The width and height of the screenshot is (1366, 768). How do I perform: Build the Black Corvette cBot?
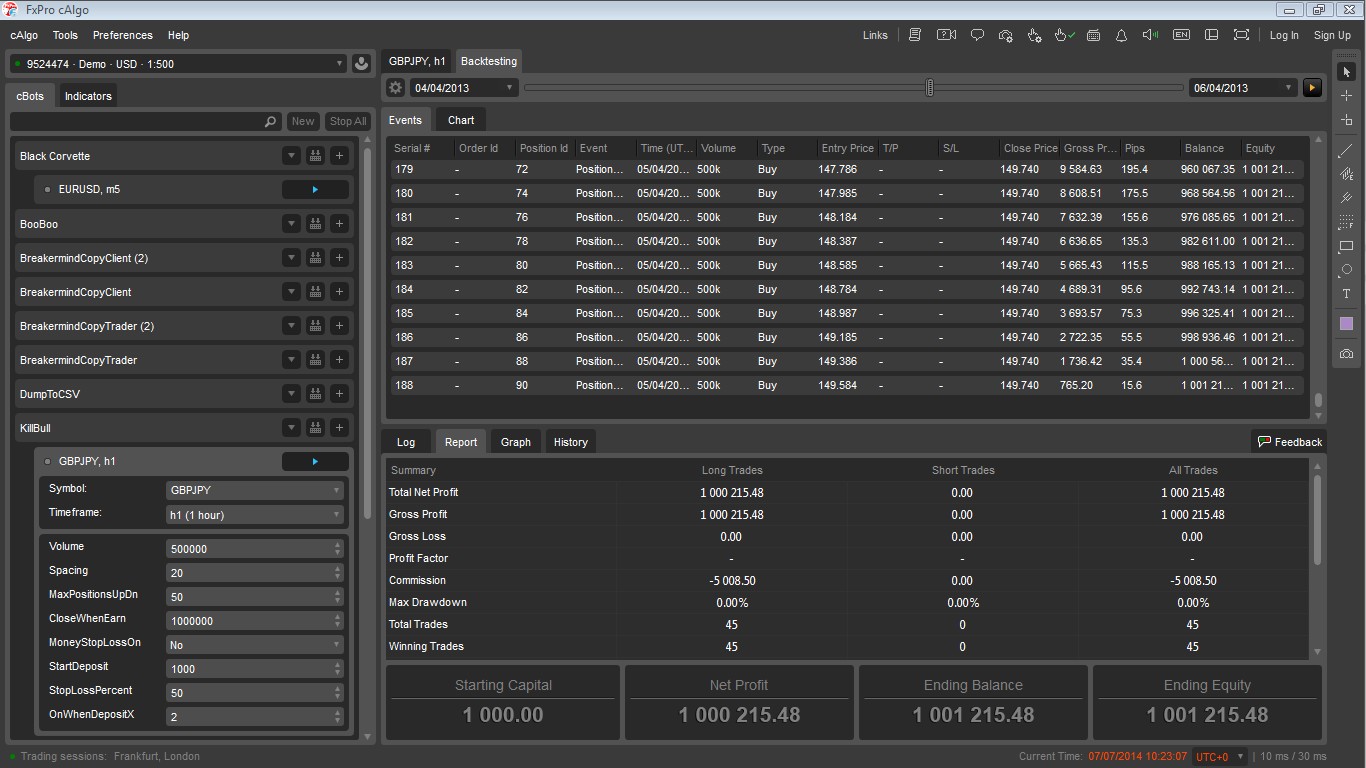315,156
